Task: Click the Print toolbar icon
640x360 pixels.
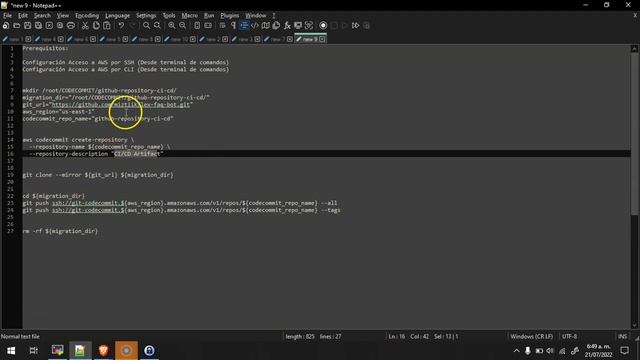Action: coord(71,25)
